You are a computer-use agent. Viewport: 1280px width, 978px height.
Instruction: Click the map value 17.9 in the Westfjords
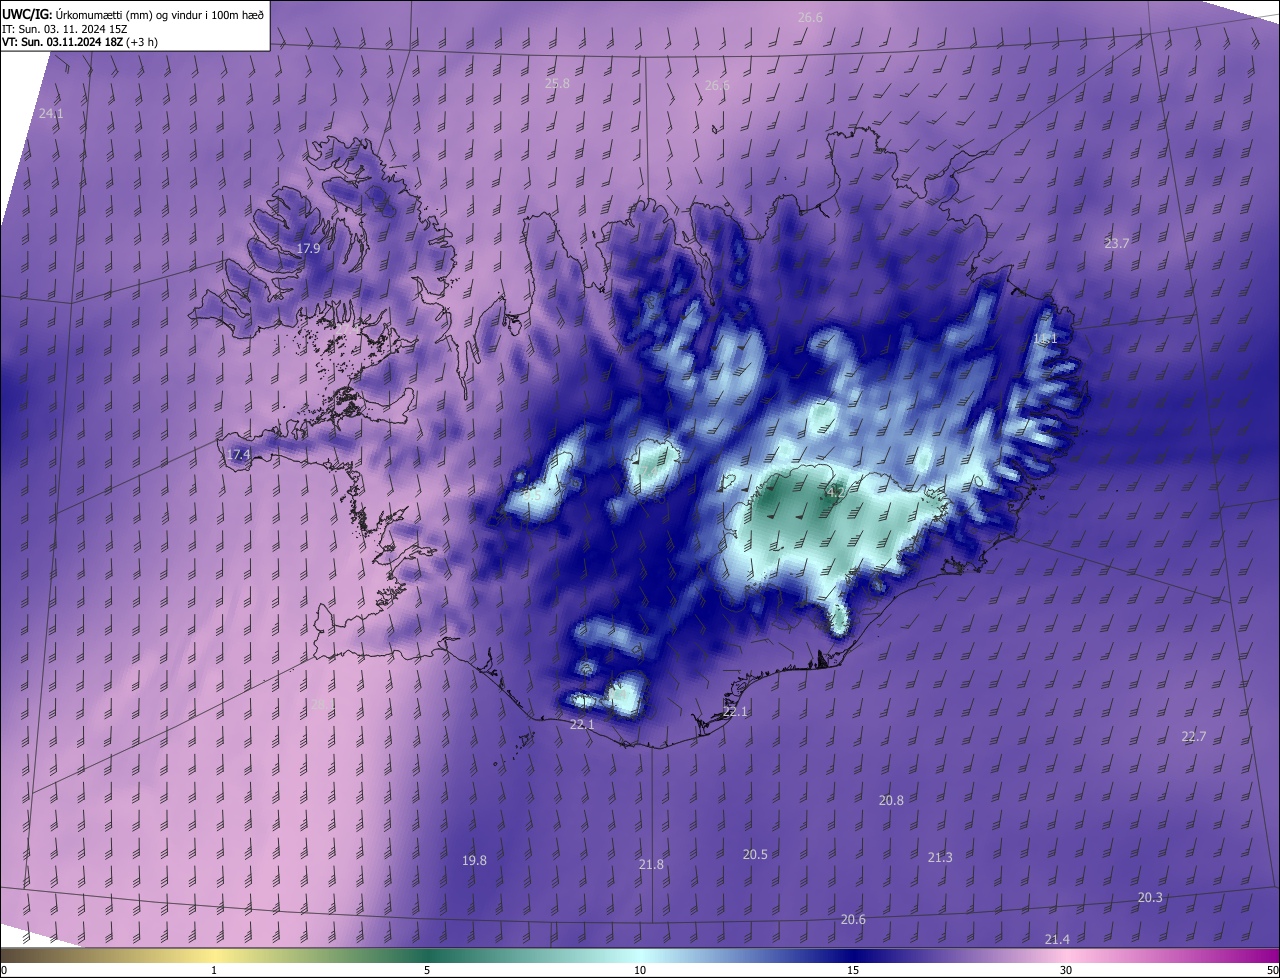click(x=309, y=249)
